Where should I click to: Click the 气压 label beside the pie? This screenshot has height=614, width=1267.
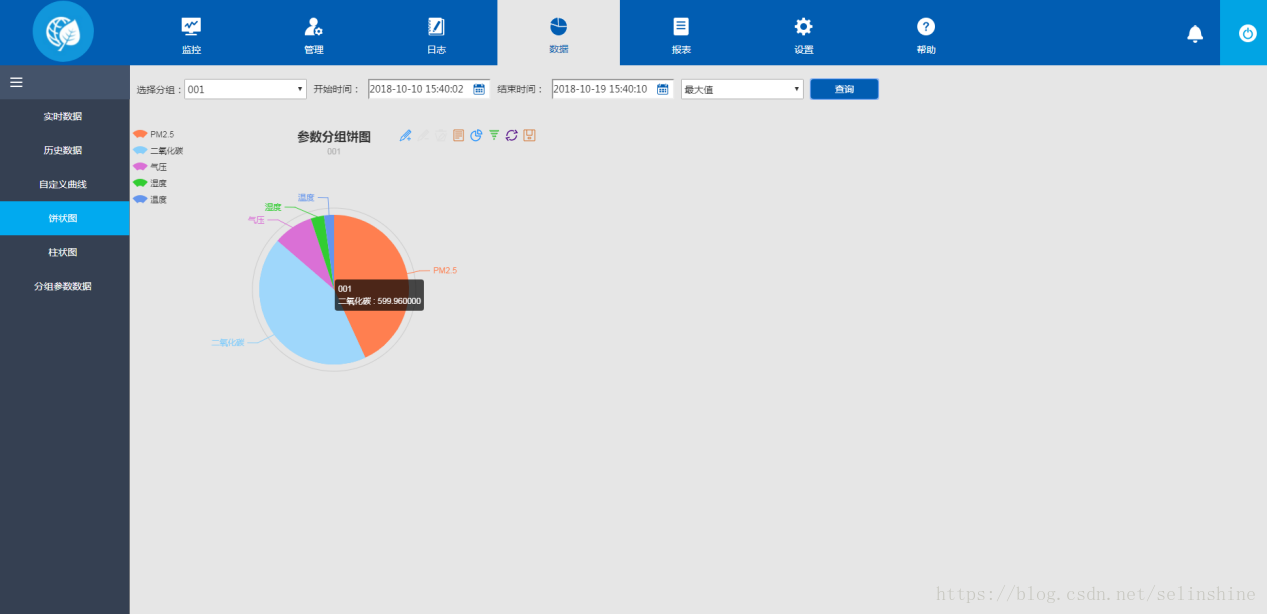point(257,220)
